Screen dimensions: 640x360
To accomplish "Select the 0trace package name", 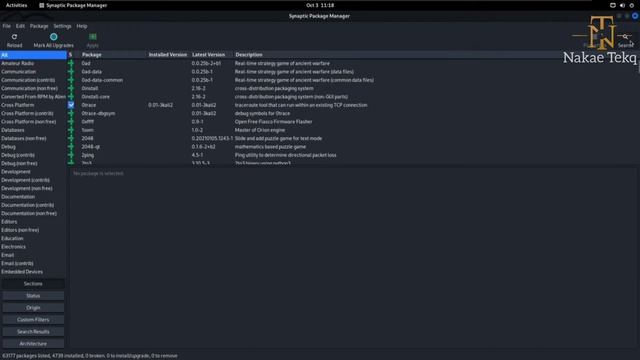I will pos(89,105).
